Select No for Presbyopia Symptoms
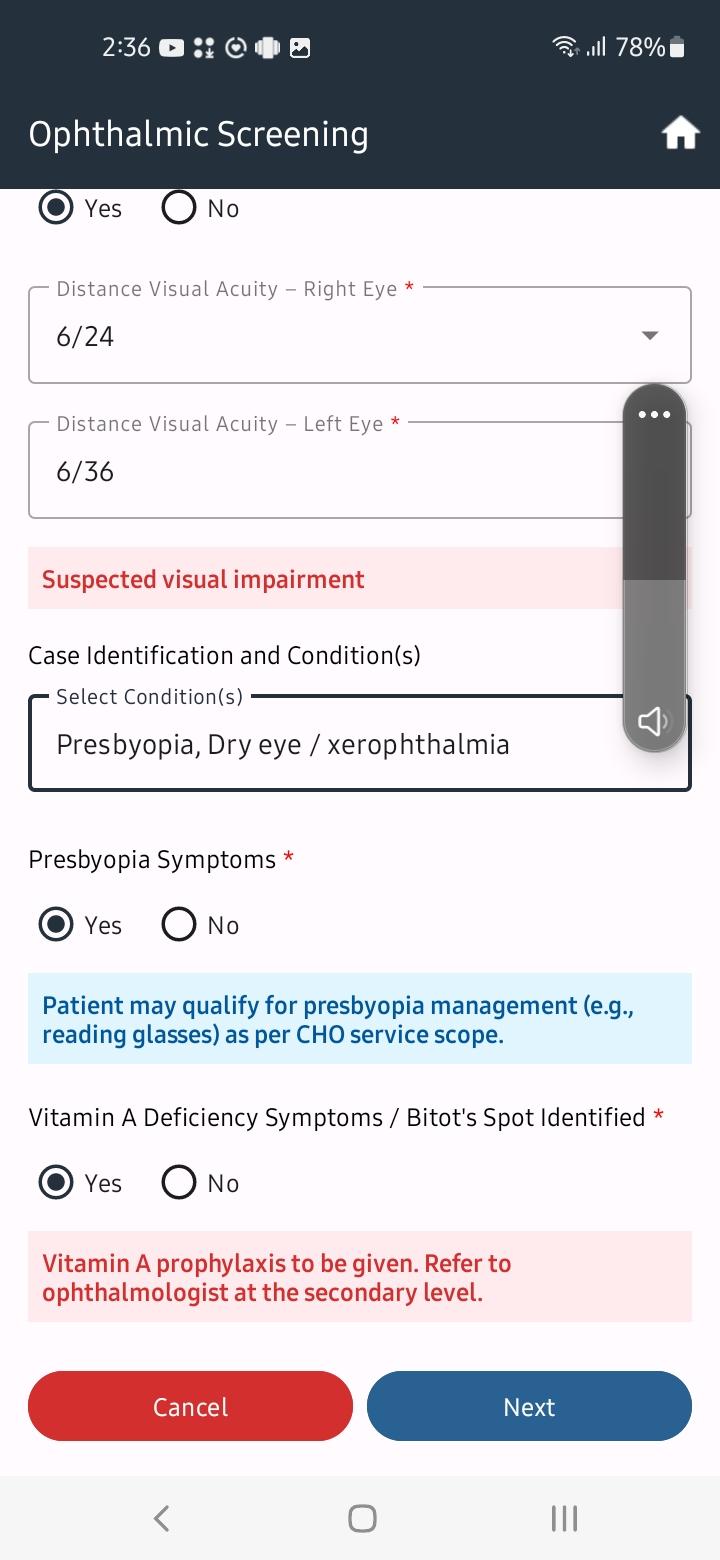 click(179, 925)
